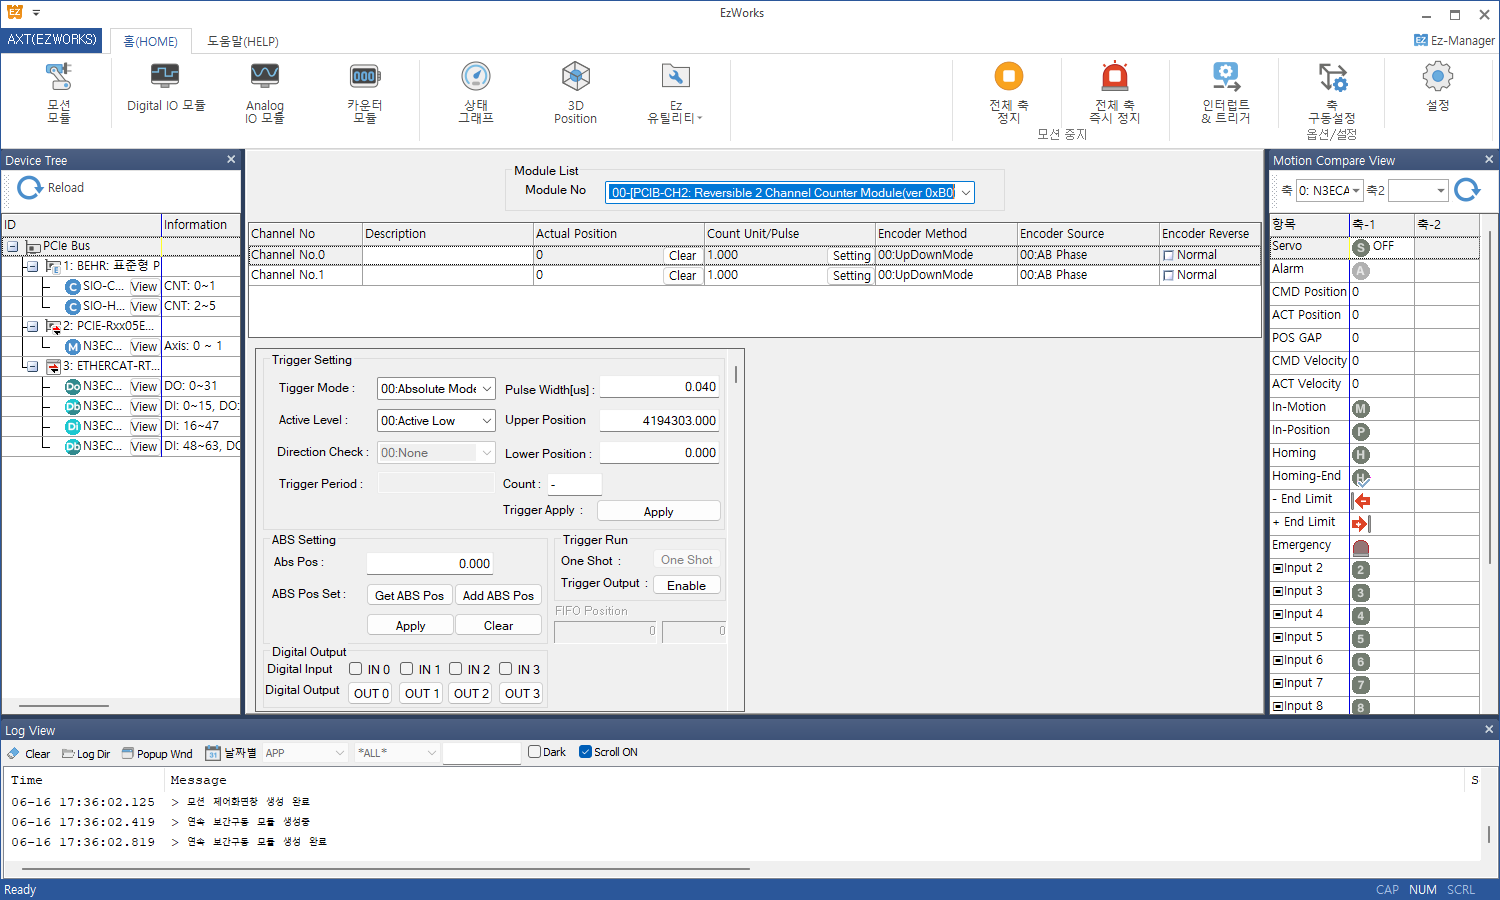Viewport: 1500px width, 900px height.
Task: Open the 설정 gear settings
Action: coord(1437,87)
